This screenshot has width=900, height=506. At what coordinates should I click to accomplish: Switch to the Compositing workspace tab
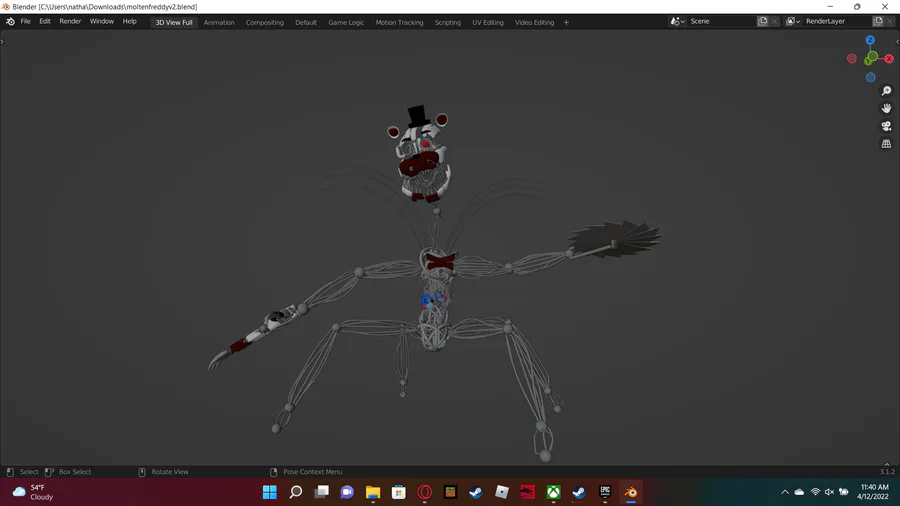click(x=265, y=22)
